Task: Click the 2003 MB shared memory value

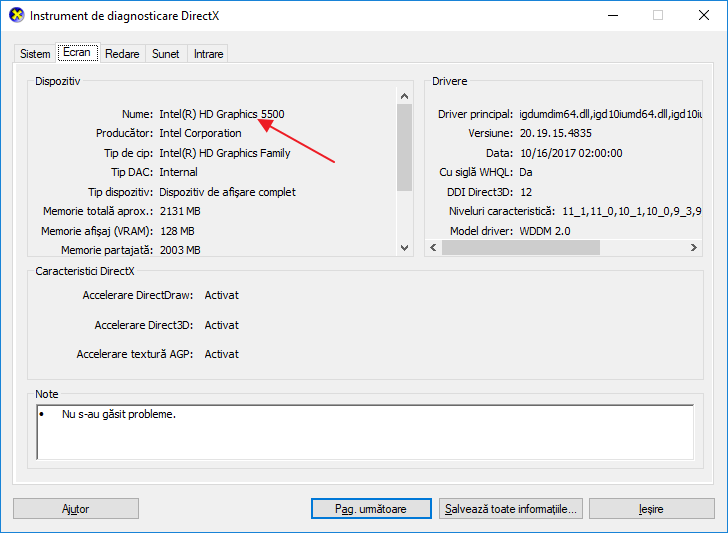Action: point(180,250)
